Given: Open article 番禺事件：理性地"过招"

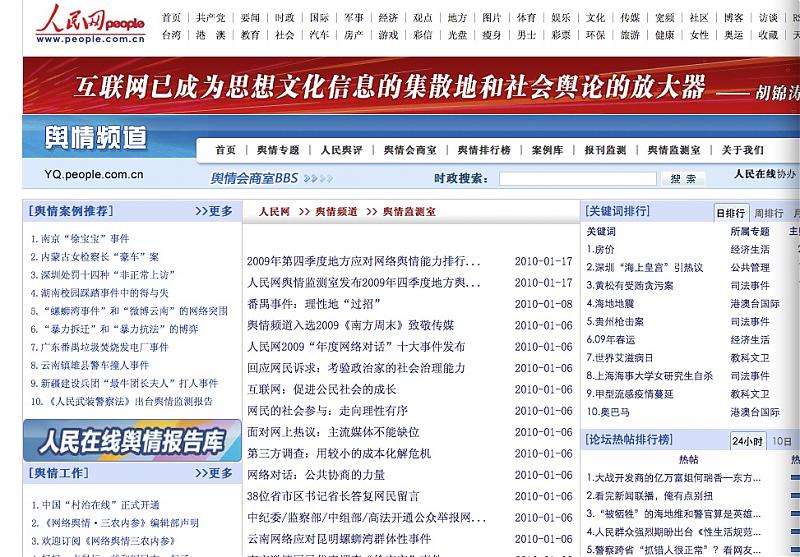Looking at the screenshot, I should click(314, 304).
